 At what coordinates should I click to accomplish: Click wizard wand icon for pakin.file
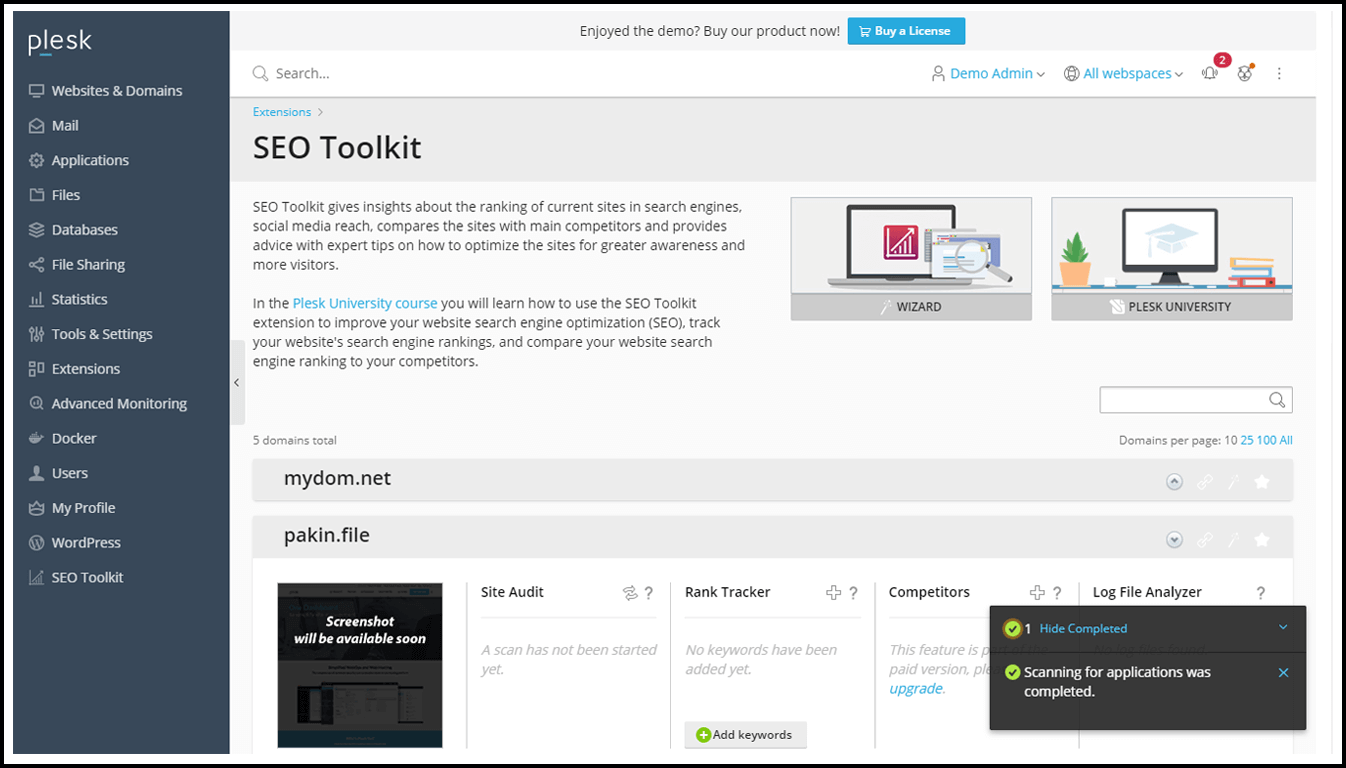tap(1233, 540)
